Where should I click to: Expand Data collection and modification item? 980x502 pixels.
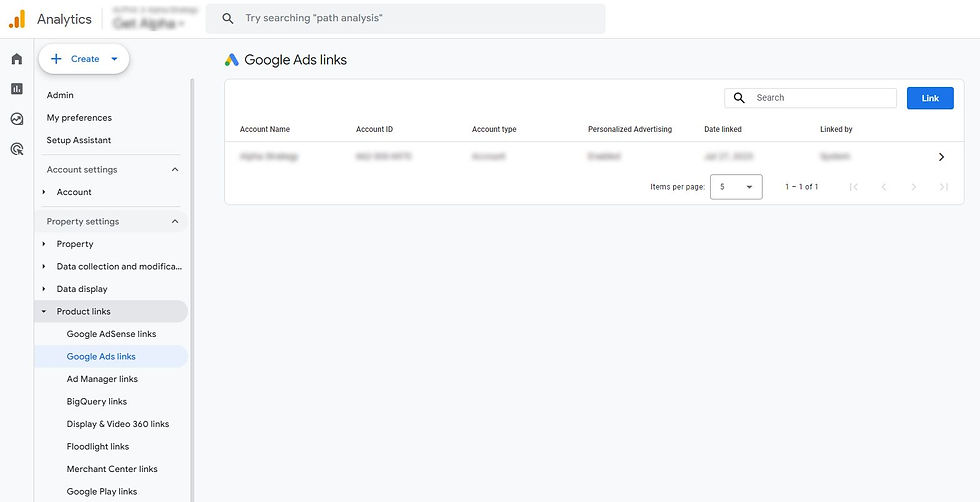pos(44,266)
